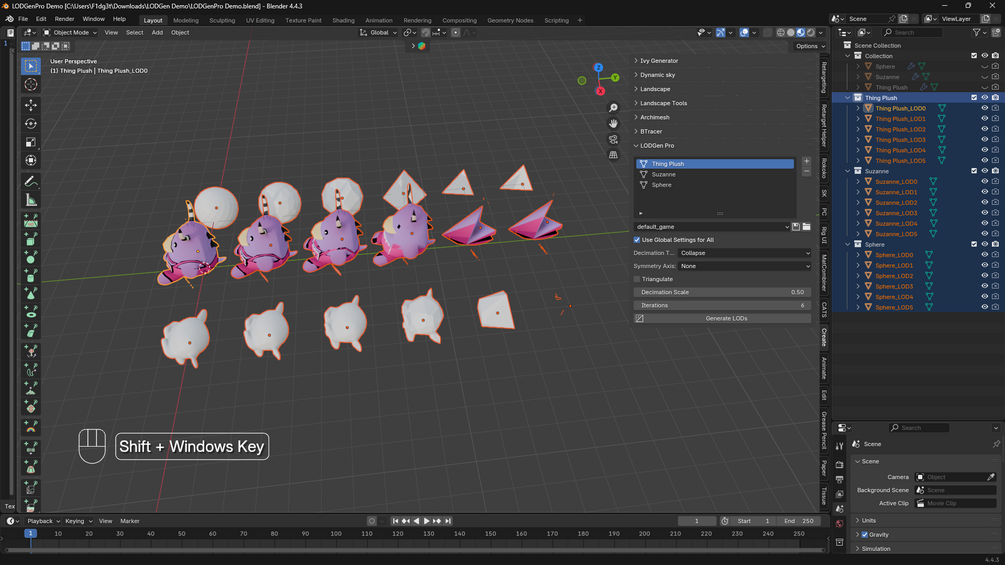This screenshot has height=565, width=1005.
Task: Activate the Select Box tool
Action: click(31, 65)
